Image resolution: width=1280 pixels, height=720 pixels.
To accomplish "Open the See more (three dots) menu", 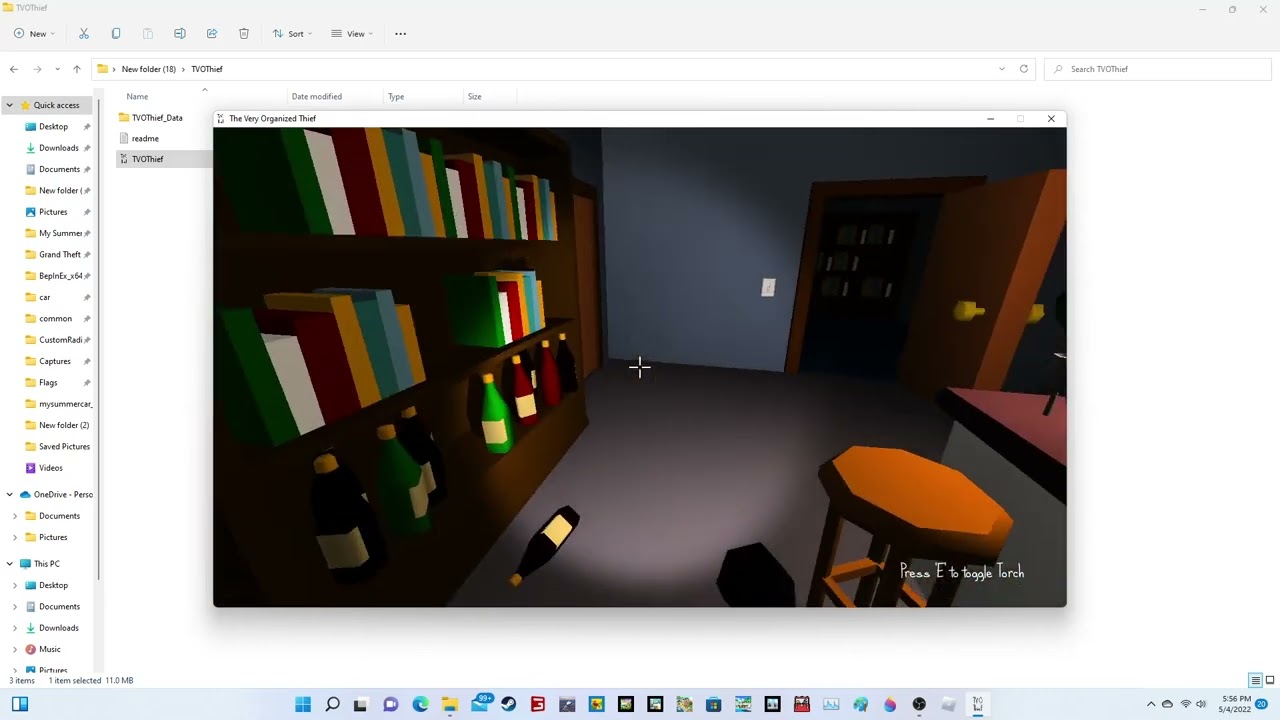I will (401, 34).
